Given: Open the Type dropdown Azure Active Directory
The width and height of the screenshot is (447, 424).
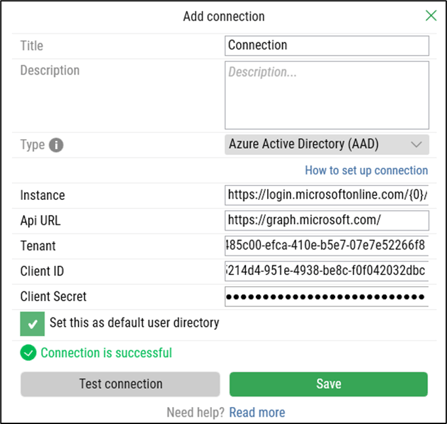Looking at the screenshot, I should [x=327, y=144].
